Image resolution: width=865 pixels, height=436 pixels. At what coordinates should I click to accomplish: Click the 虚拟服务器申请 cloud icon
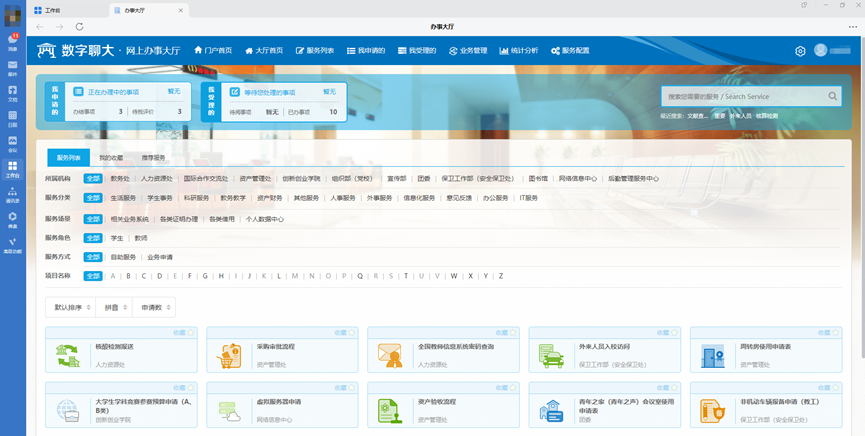pyautogui.click(x=228, y=409)
